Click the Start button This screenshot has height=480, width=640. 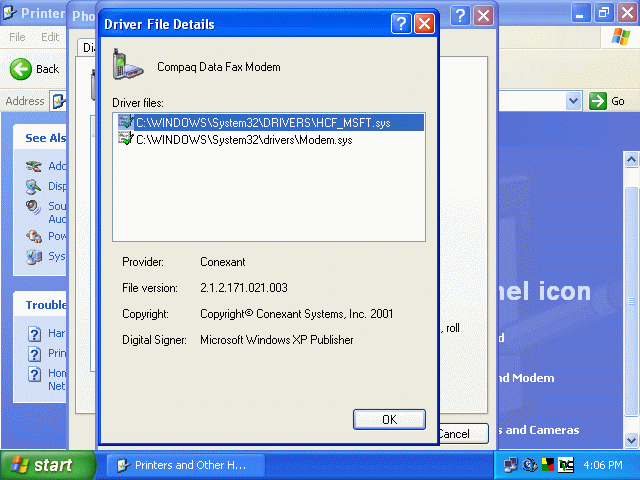47,465
